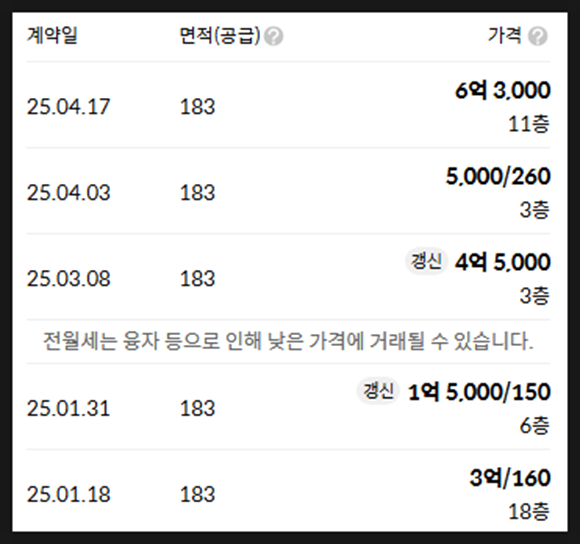Viewport: 580px width, 544px height.
Task: Click the 면적(공급) column header
Action: point(220,36)
